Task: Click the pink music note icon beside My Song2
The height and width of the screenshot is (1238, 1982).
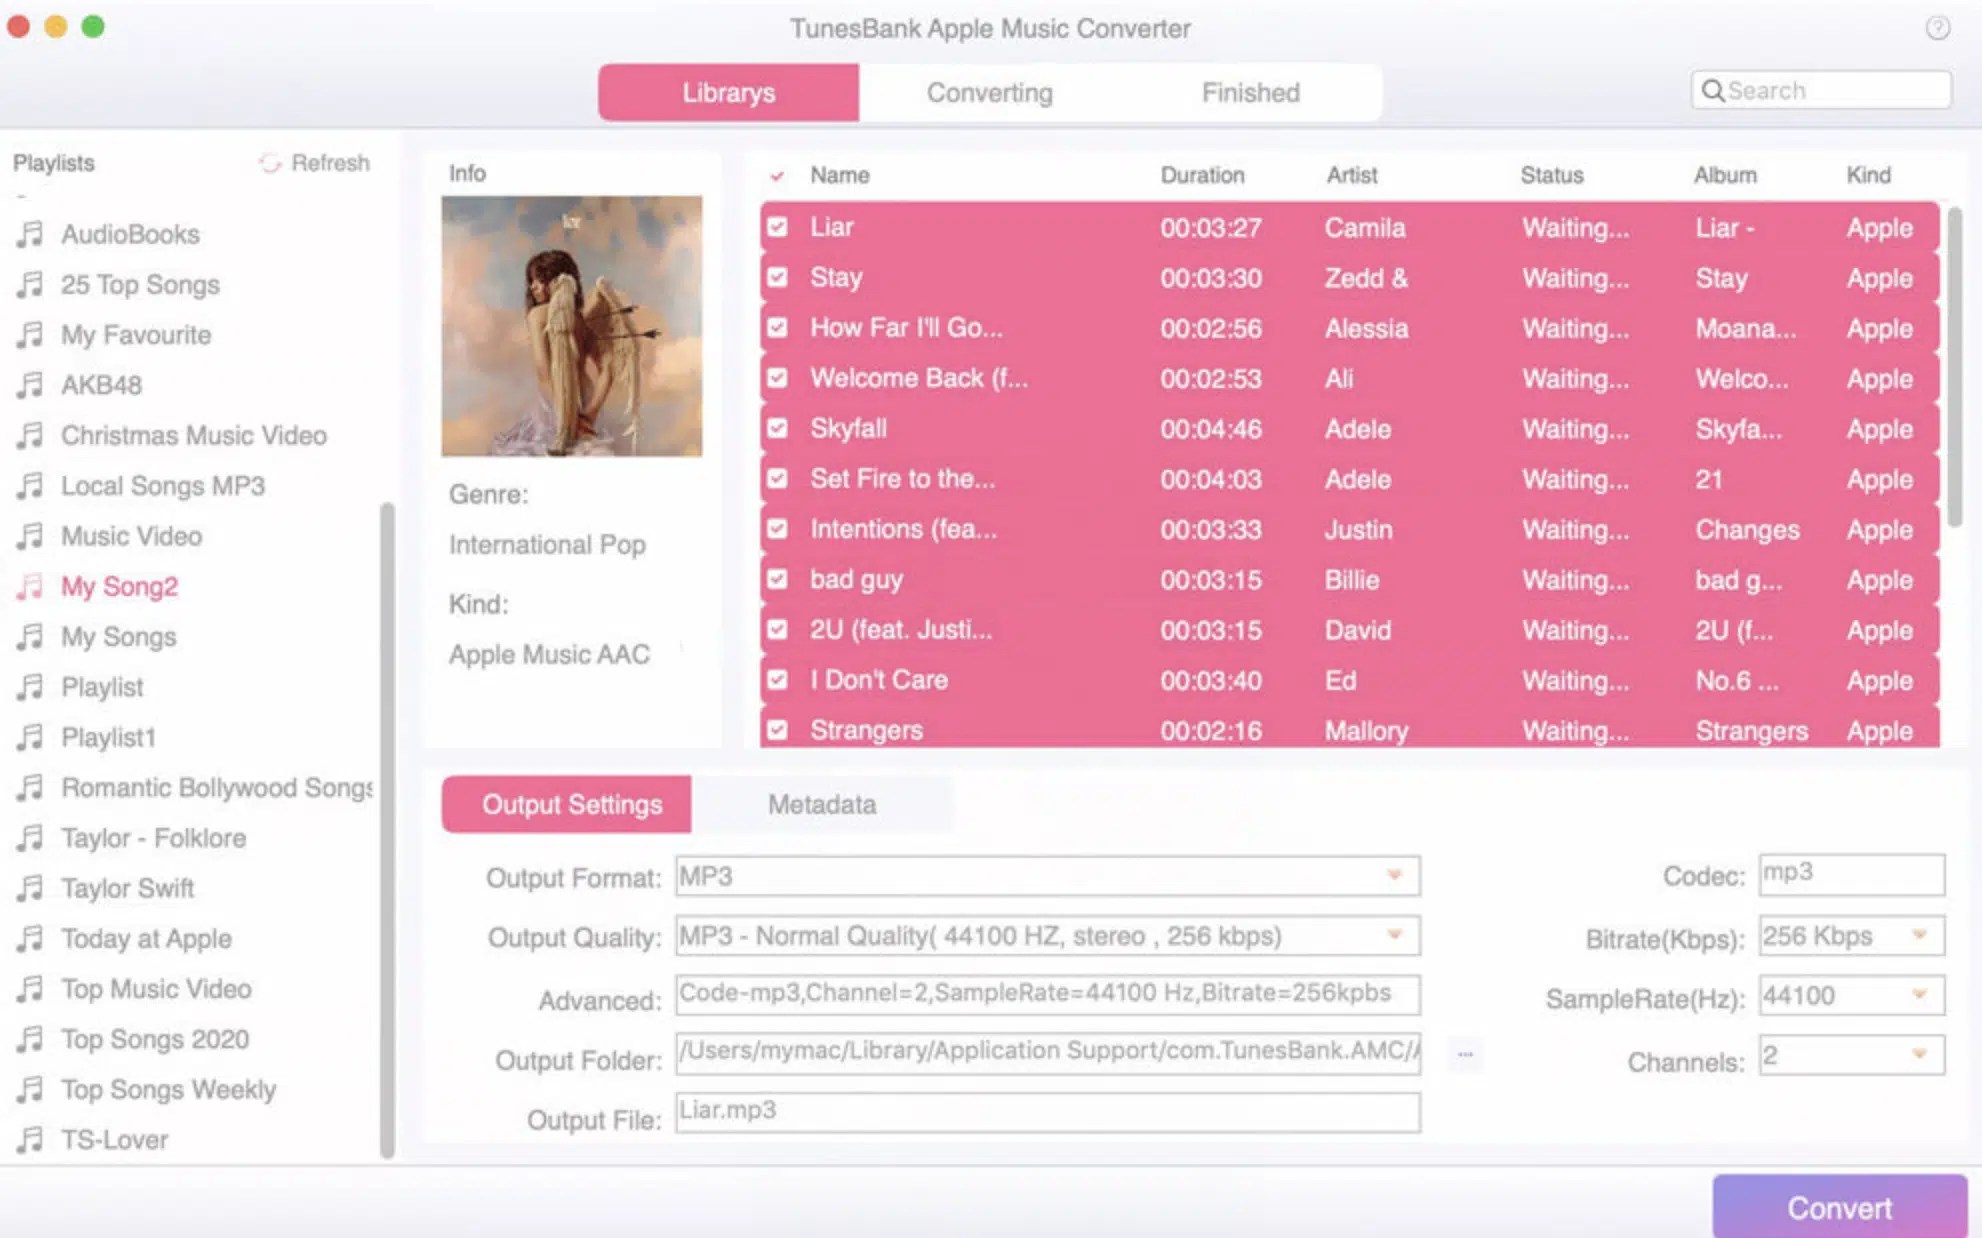Action: pyautogui.click(x=30, y=586)
